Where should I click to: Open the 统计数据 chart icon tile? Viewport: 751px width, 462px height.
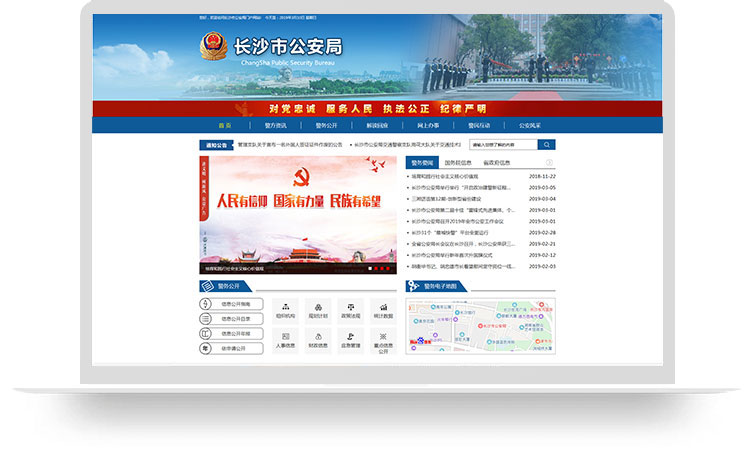383,311
